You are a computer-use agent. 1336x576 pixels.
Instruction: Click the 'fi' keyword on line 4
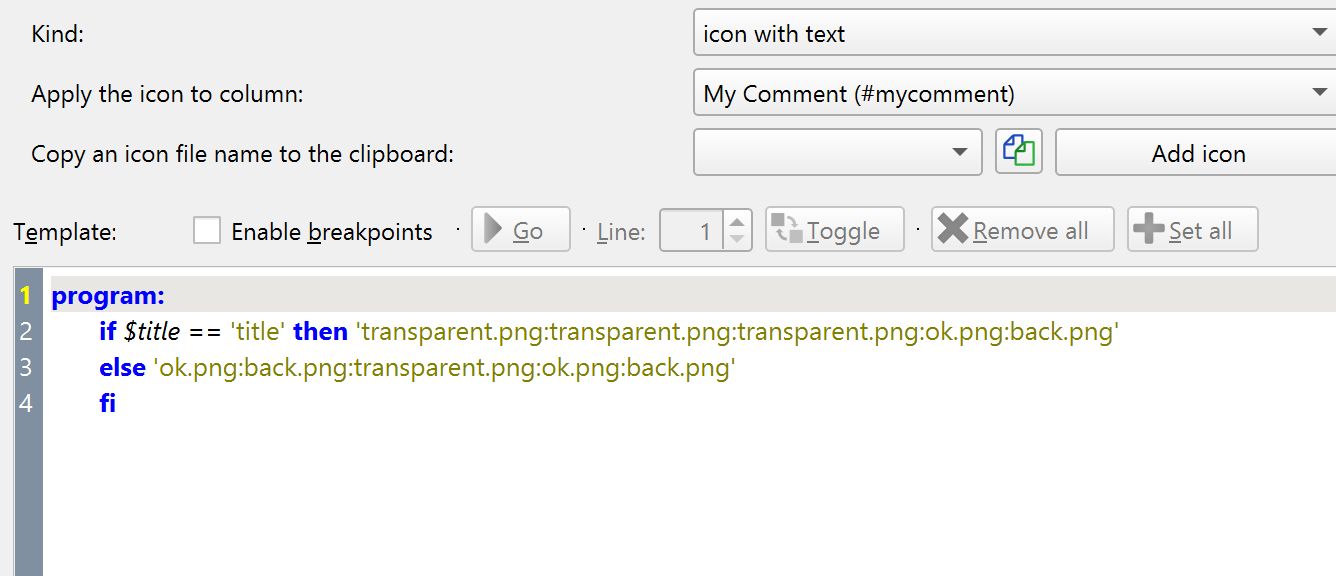pos(108,403)
